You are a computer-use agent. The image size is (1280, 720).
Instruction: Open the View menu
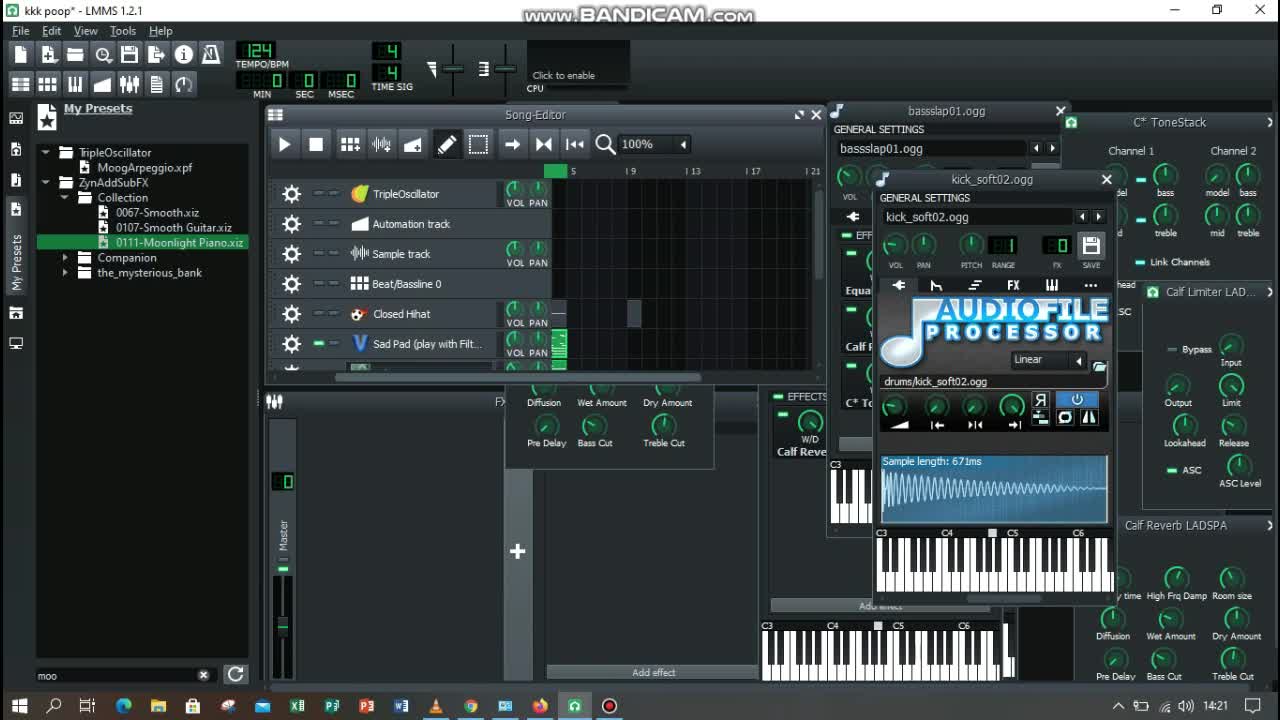coord(85,31)
